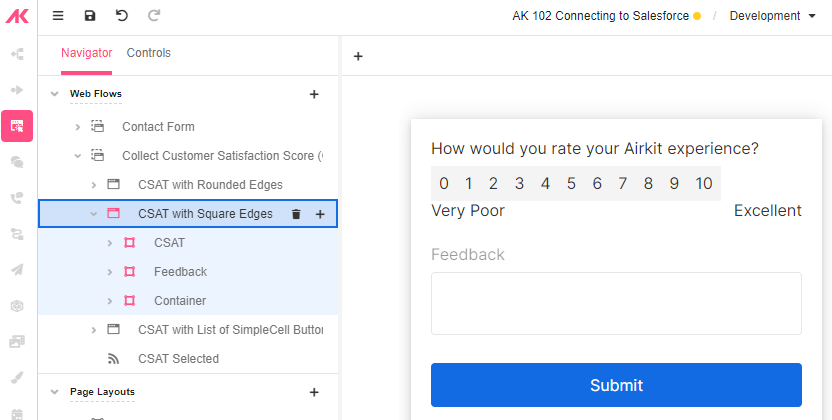This screenshot has width=832, height=420.
Task: Undo the last change
Action: click(122, 16)
